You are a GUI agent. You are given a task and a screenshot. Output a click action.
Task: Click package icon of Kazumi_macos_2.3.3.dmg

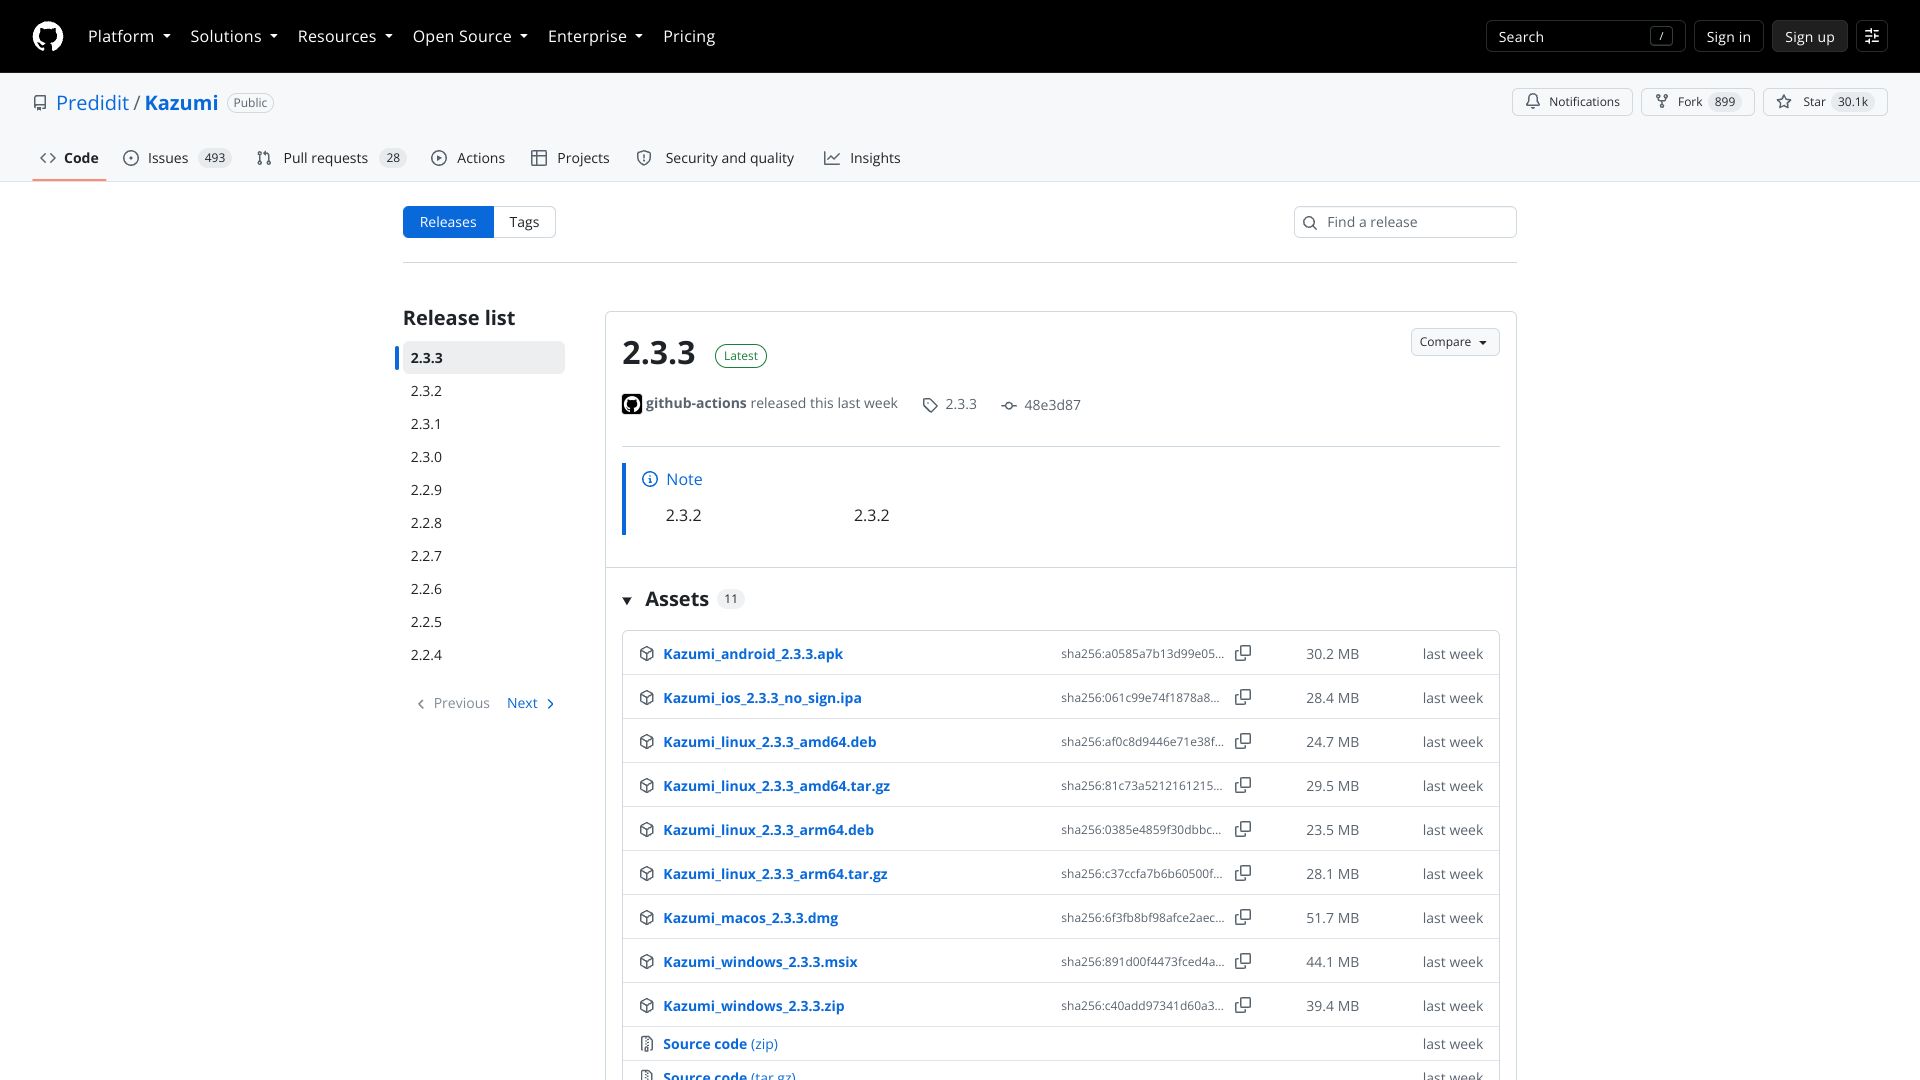(x=647, y=918)
